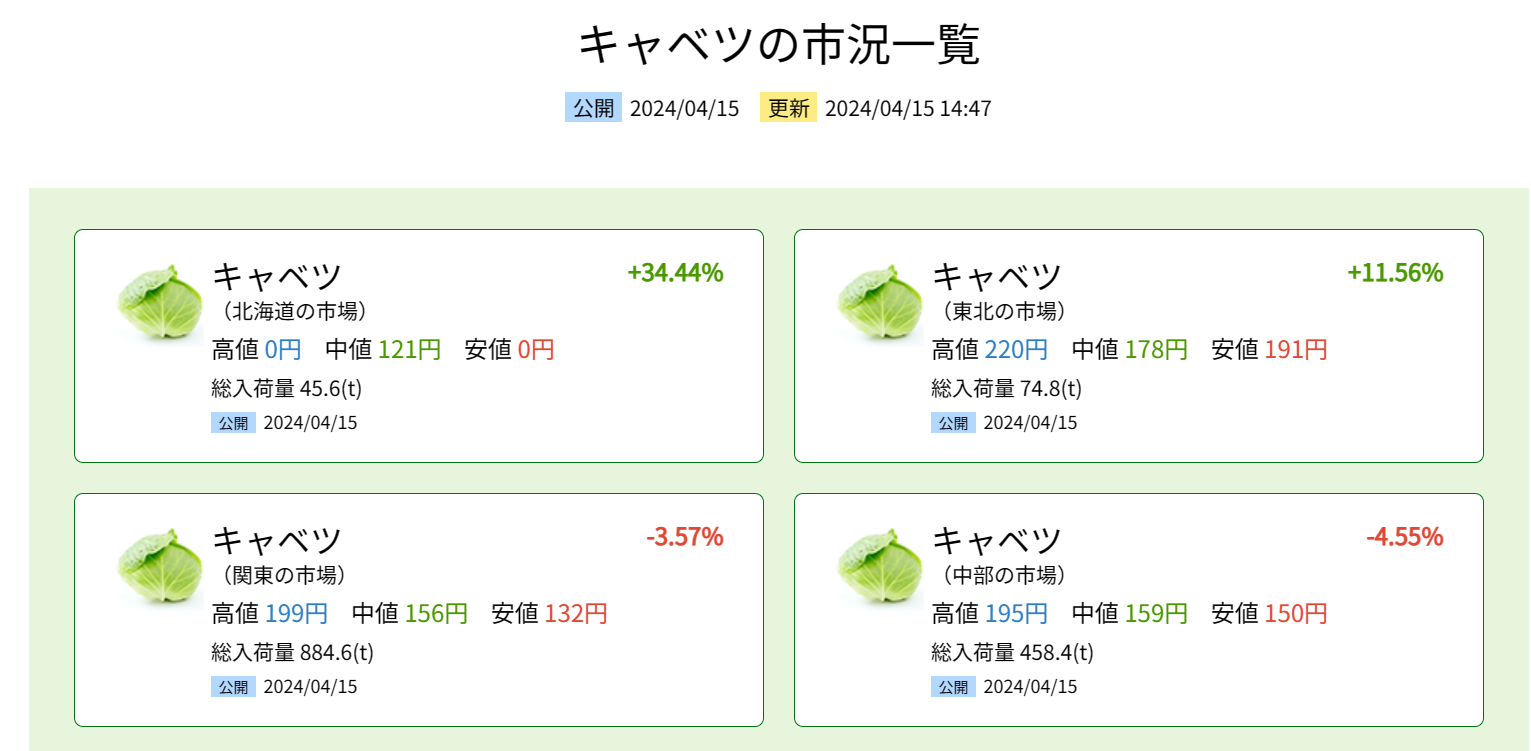Click the +34.44% change indicator

675,273
